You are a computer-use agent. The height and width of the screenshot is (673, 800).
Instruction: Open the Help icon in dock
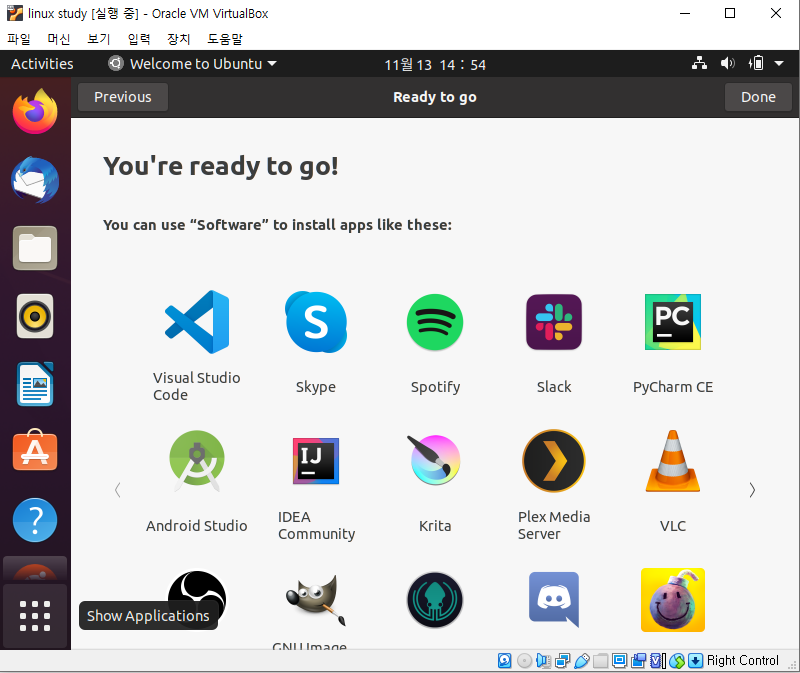[35, 519]
